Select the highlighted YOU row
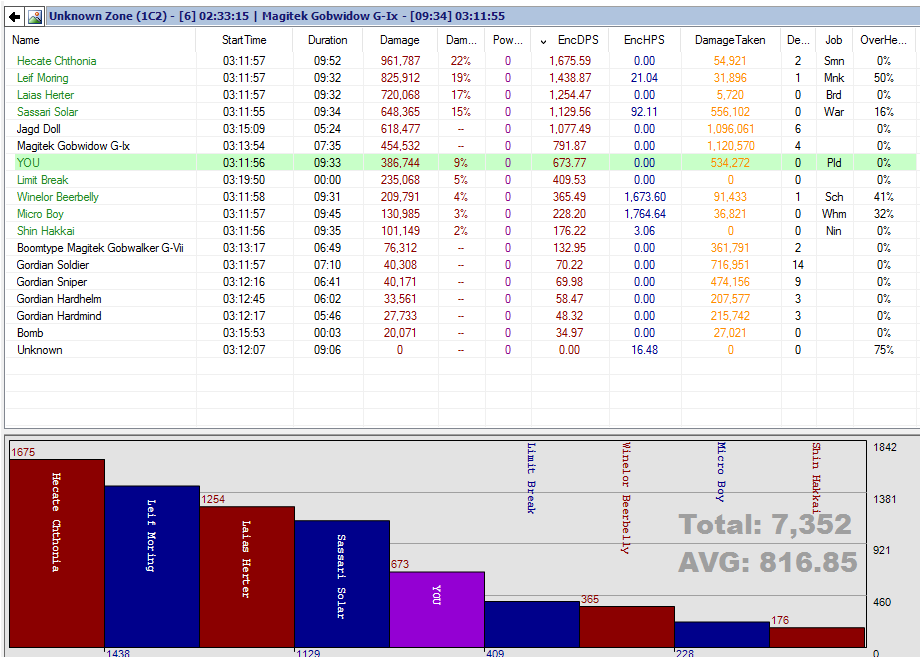This screenshot has width=920, height=657. point(461,163)
